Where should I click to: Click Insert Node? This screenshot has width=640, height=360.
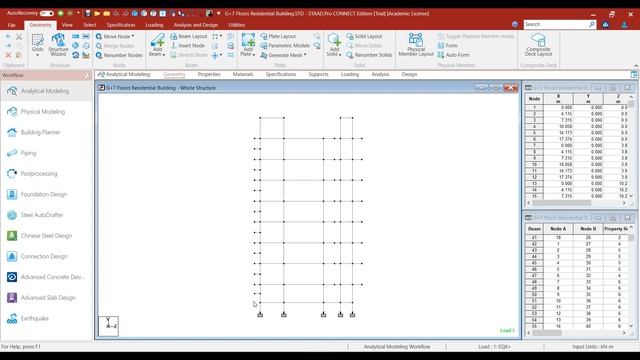(187, 46)
